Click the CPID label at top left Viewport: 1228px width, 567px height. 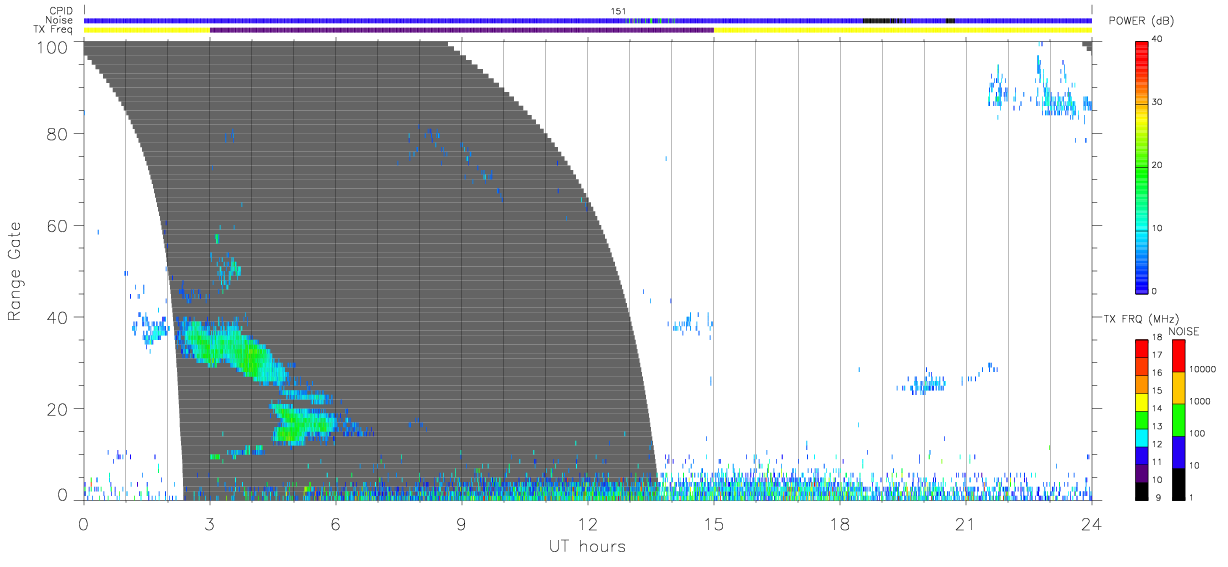click(x=62, y=11)
